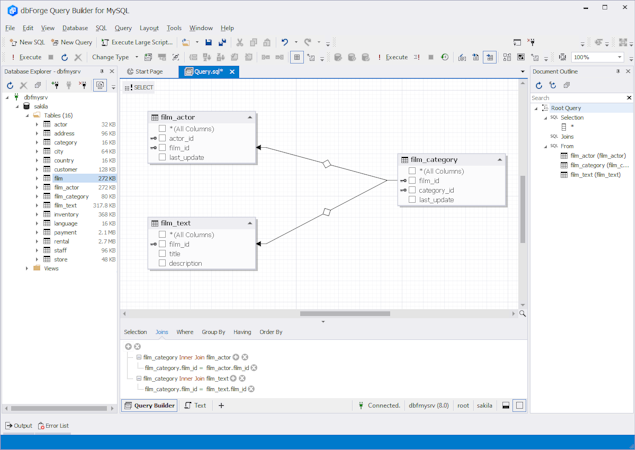Screen dimensions: 635x450
Task: Open the zoom percentage dropdown
Action: click(x=617, y=58)
